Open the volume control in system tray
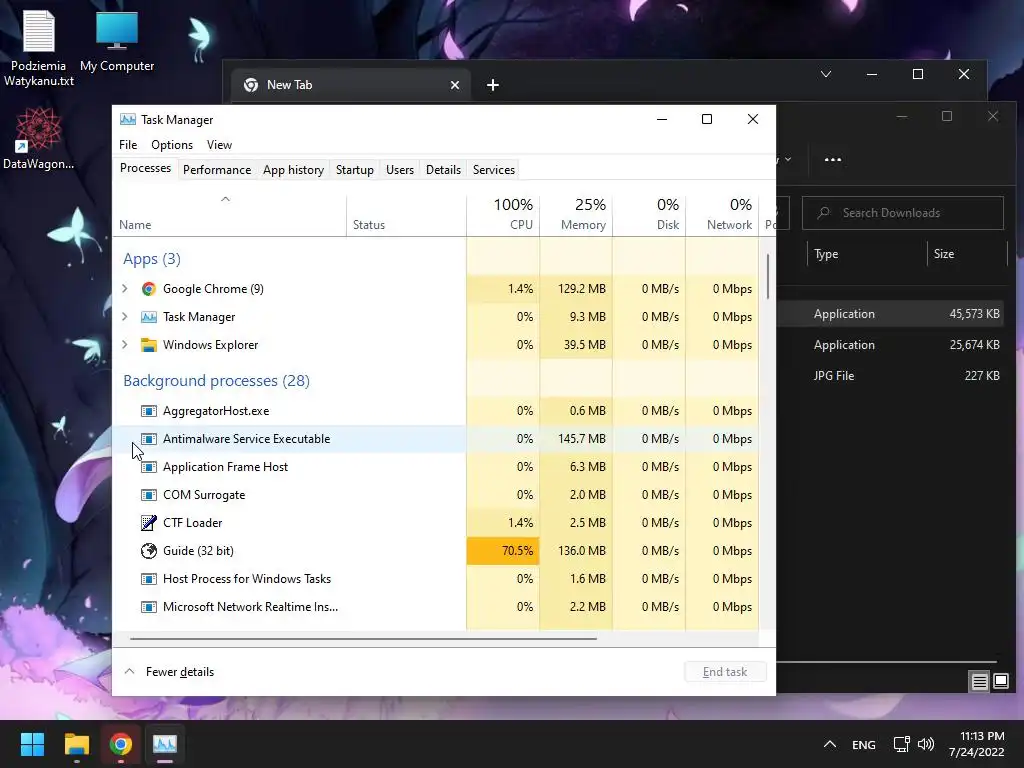 tap(925, 744)
